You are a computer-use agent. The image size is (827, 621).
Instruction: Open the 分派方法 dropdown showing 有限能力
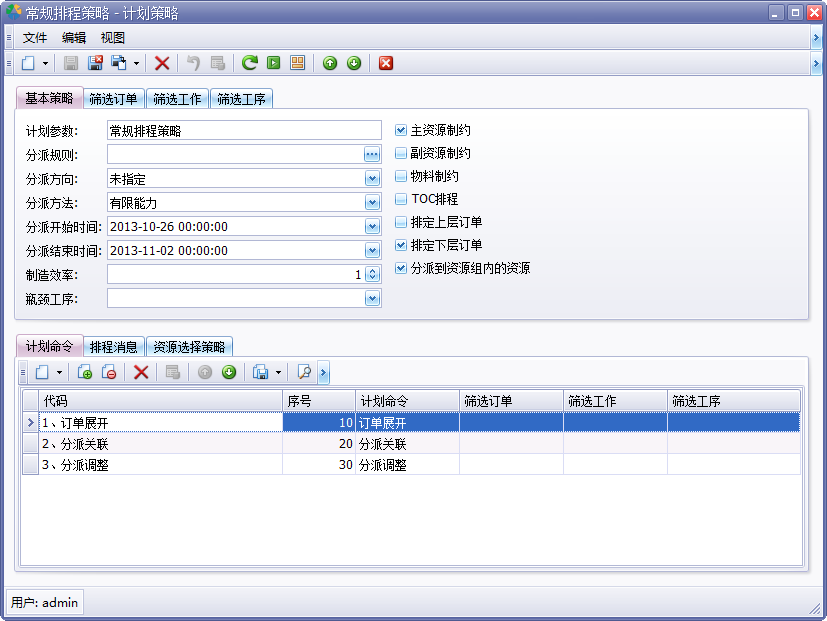point(372,203)
